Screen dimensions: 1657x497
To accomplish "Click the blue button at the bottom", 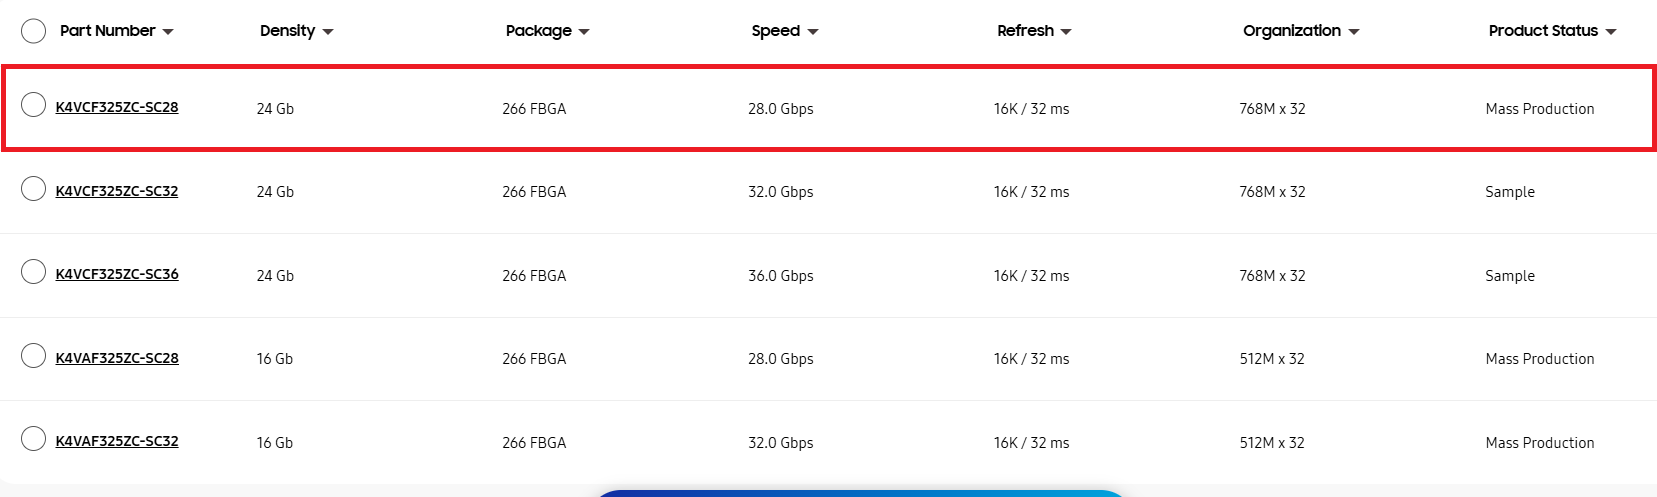I will pyautogui.click(x=860, y=493).
